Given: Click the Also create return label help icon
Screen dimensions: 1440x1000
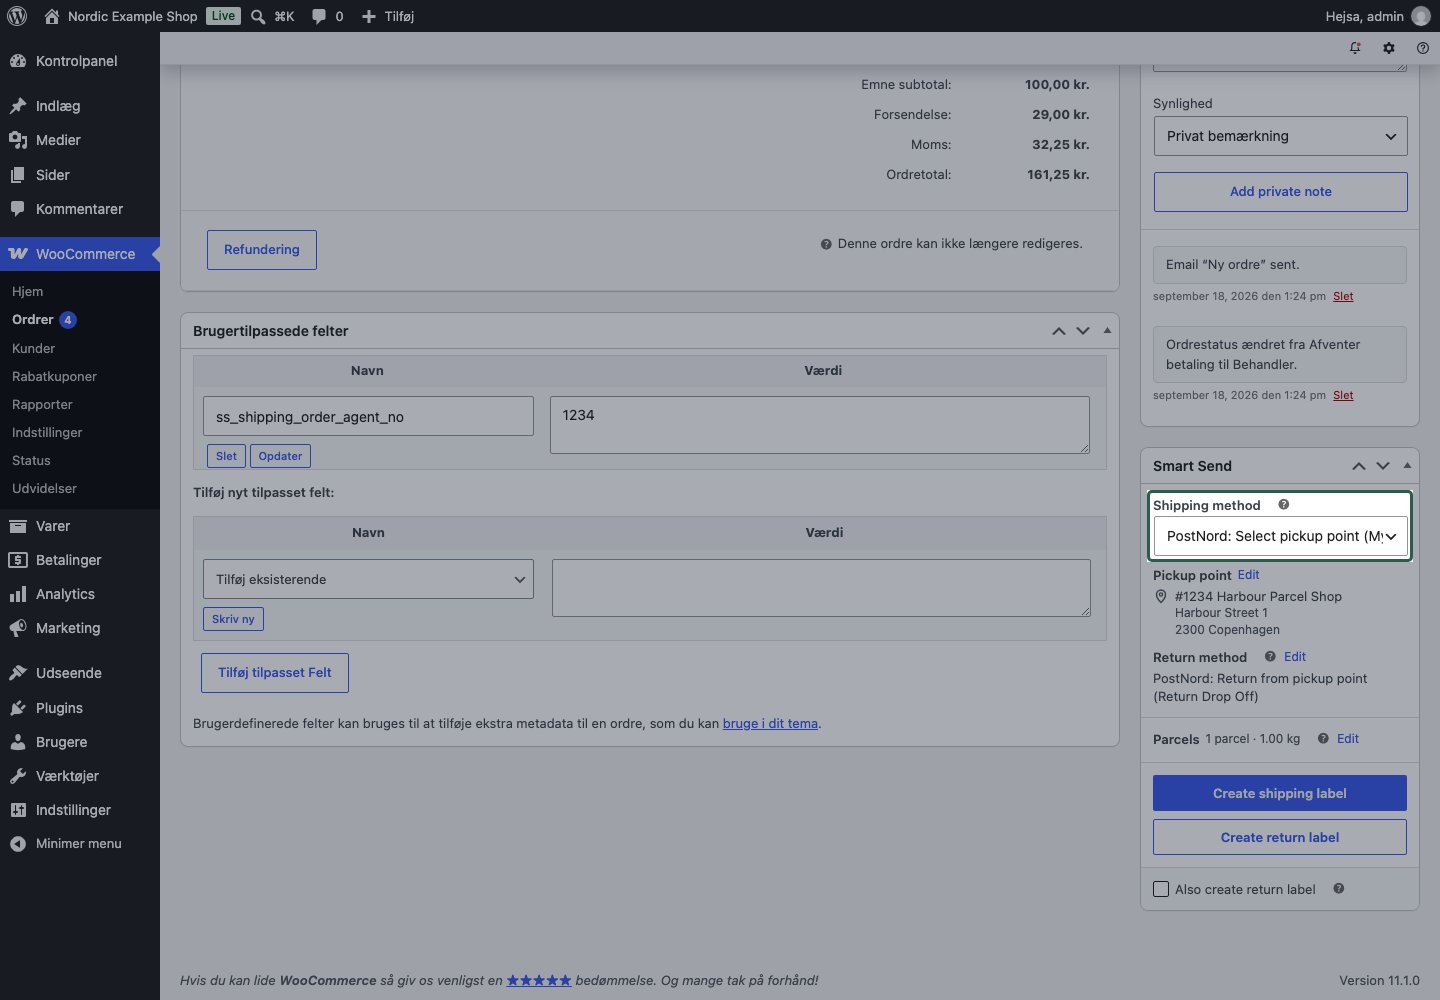Looking at the screenshot, I should [x=1339, y=889].
